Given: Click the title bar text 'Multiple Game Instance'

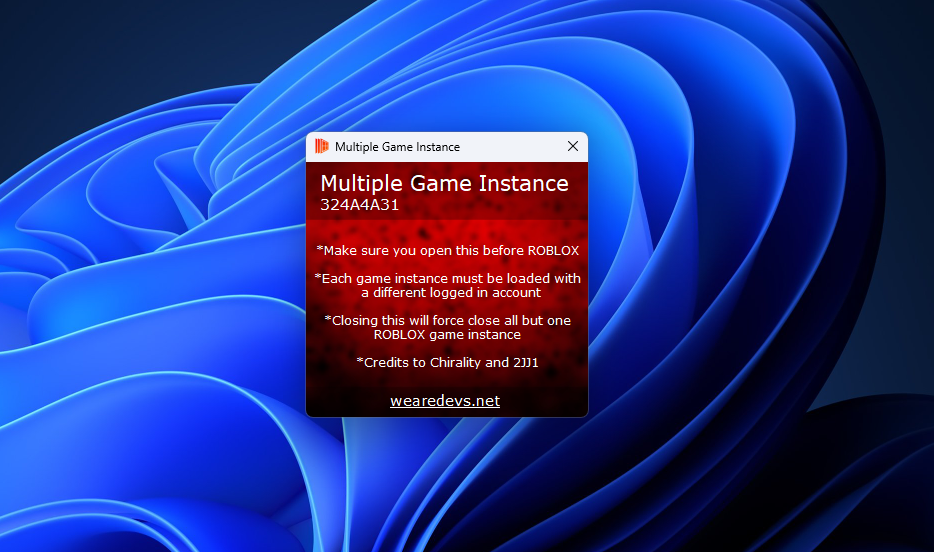Looking at the screenshot, I should (x=397, y=147).
